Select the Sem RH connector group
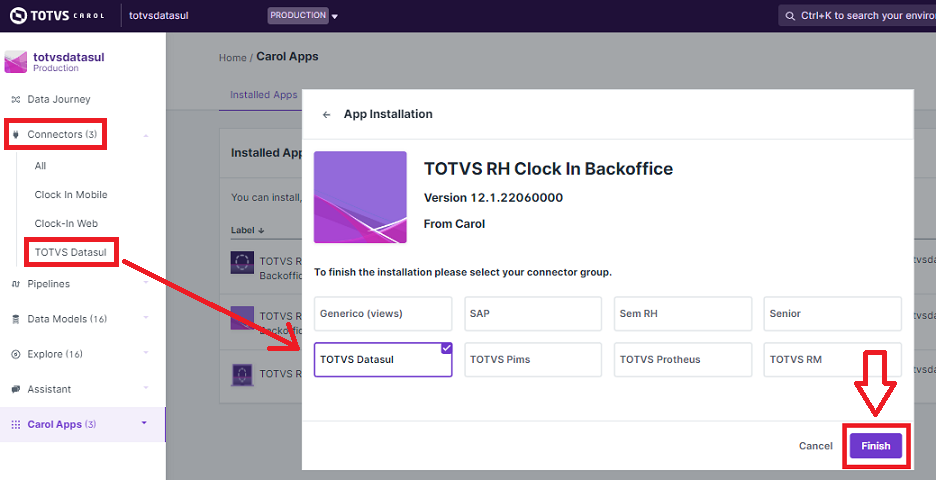Screen dimensions: 936x480 click(x=683, y=313)
